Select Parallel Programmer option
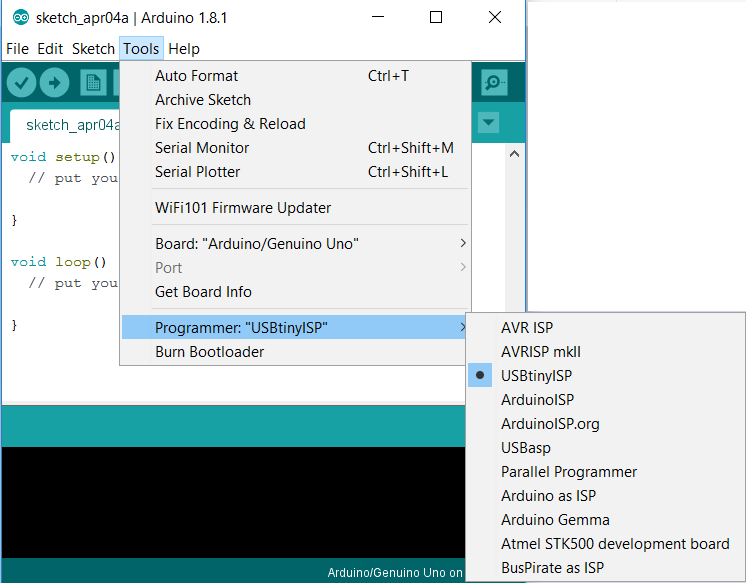 605,472
